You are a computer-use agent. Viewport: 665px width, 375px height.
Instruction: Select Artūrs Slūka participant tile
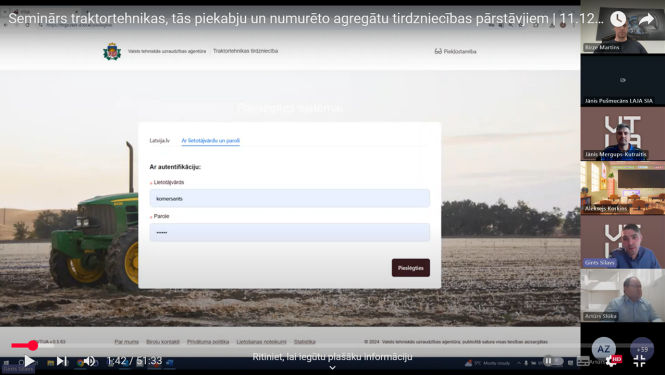(623, 295)
